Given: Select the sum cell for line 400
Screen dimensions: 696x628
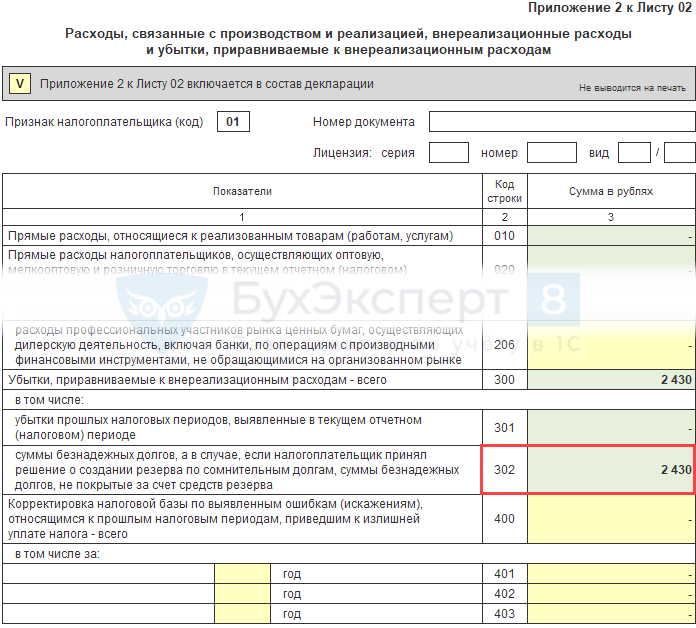Looking at the screenshot, I should (611, 519).
